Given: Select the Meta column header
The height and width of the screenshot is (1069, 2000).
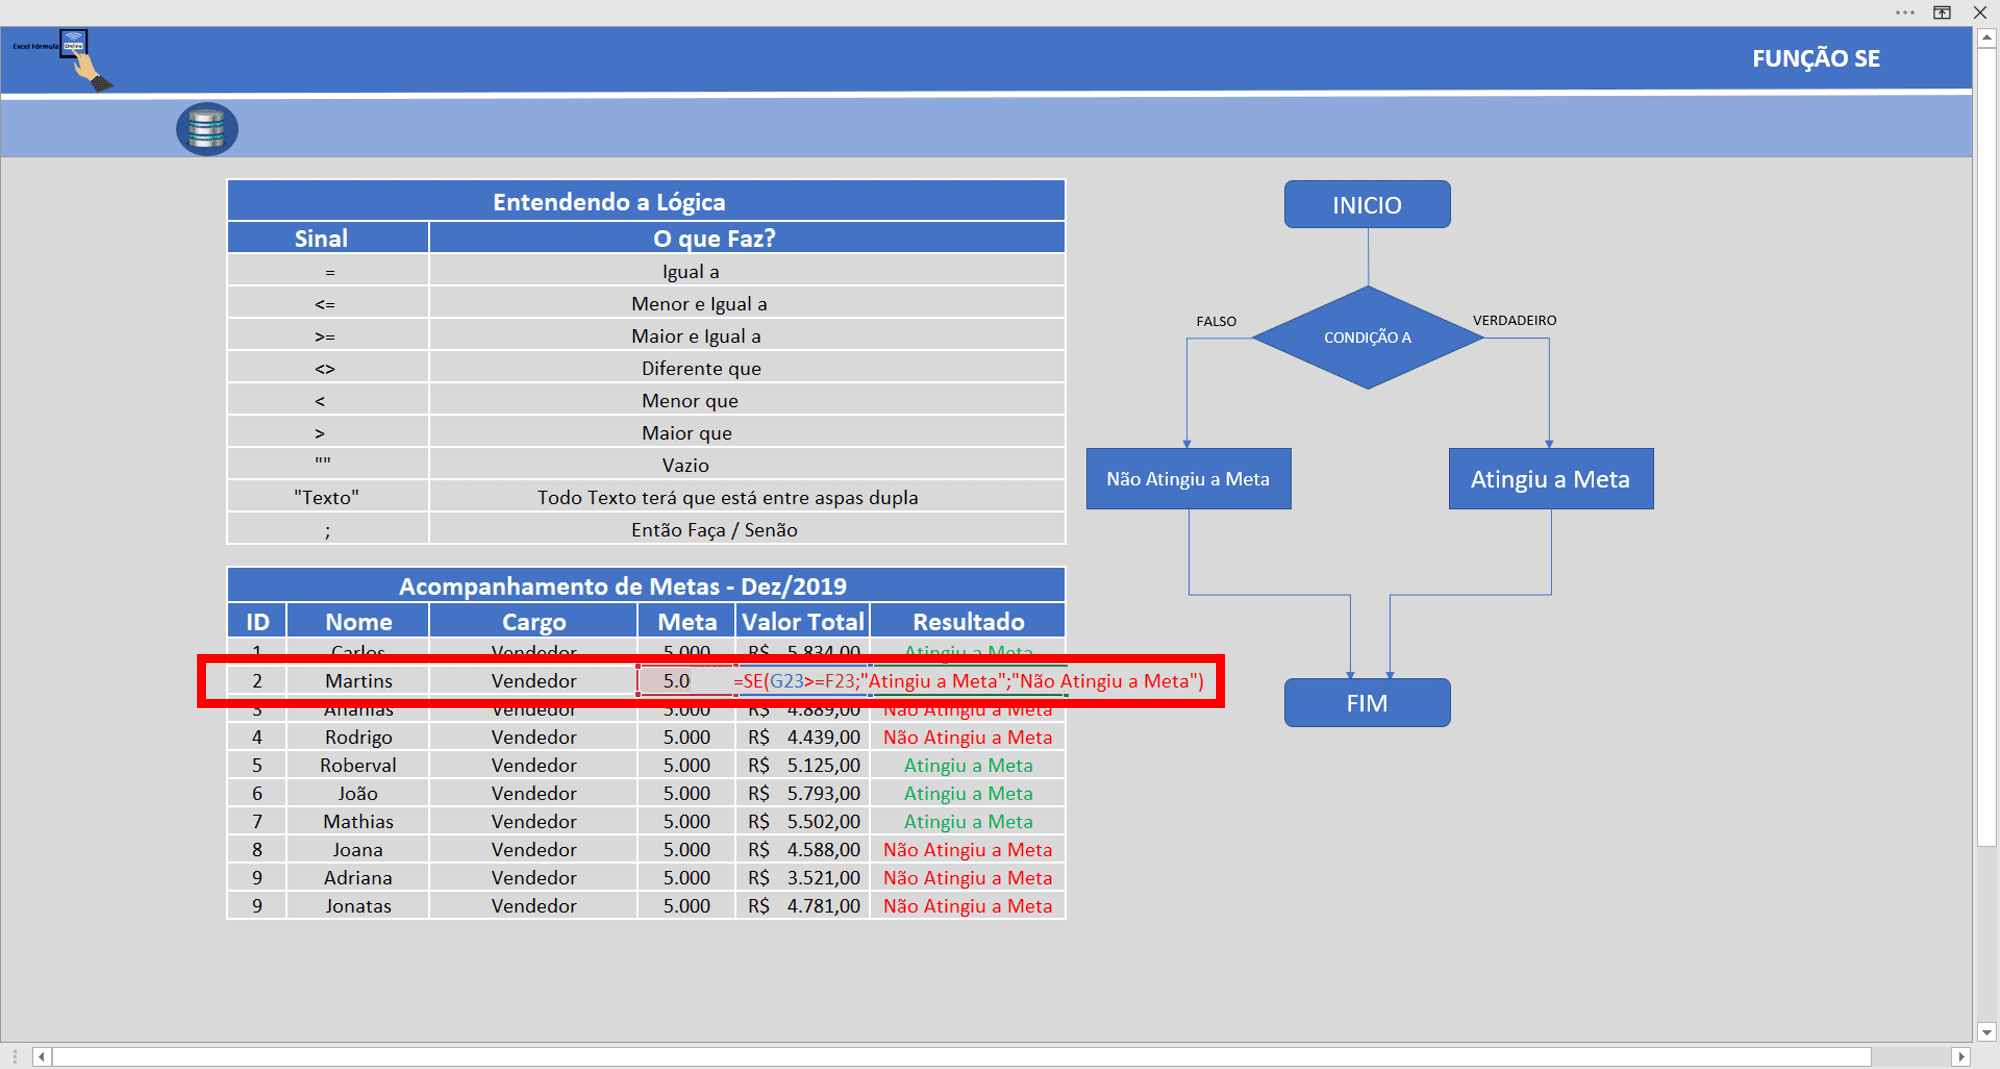Looking at the screenshot, I should pyautogui.click(x=687, y=621).
